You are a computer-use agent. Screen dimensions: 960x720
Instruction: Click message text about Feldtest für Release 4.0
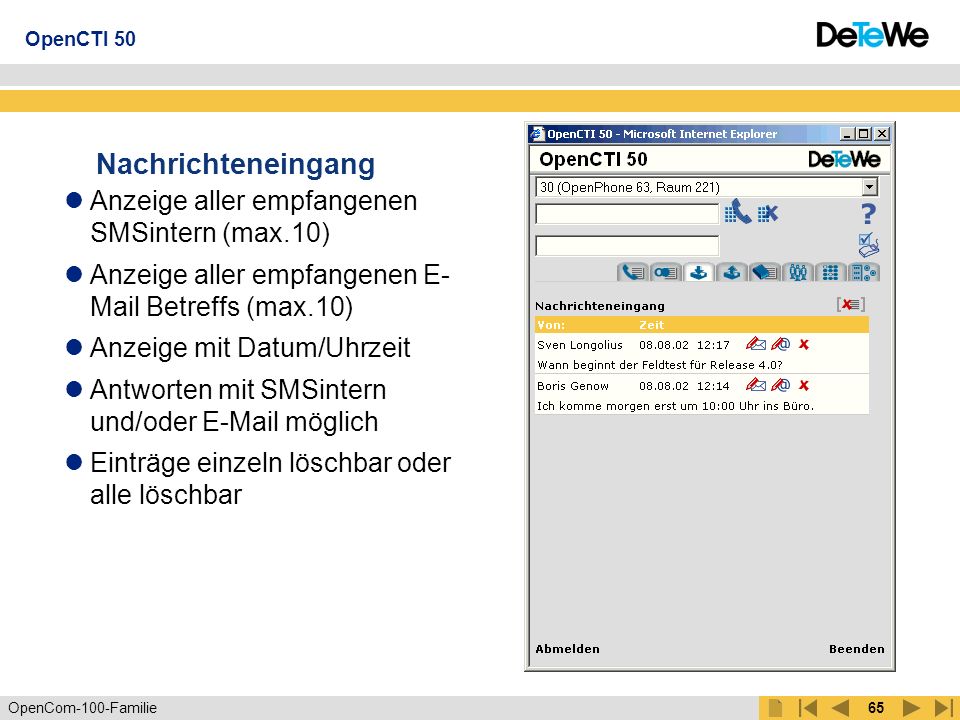(x=660, y=366)
